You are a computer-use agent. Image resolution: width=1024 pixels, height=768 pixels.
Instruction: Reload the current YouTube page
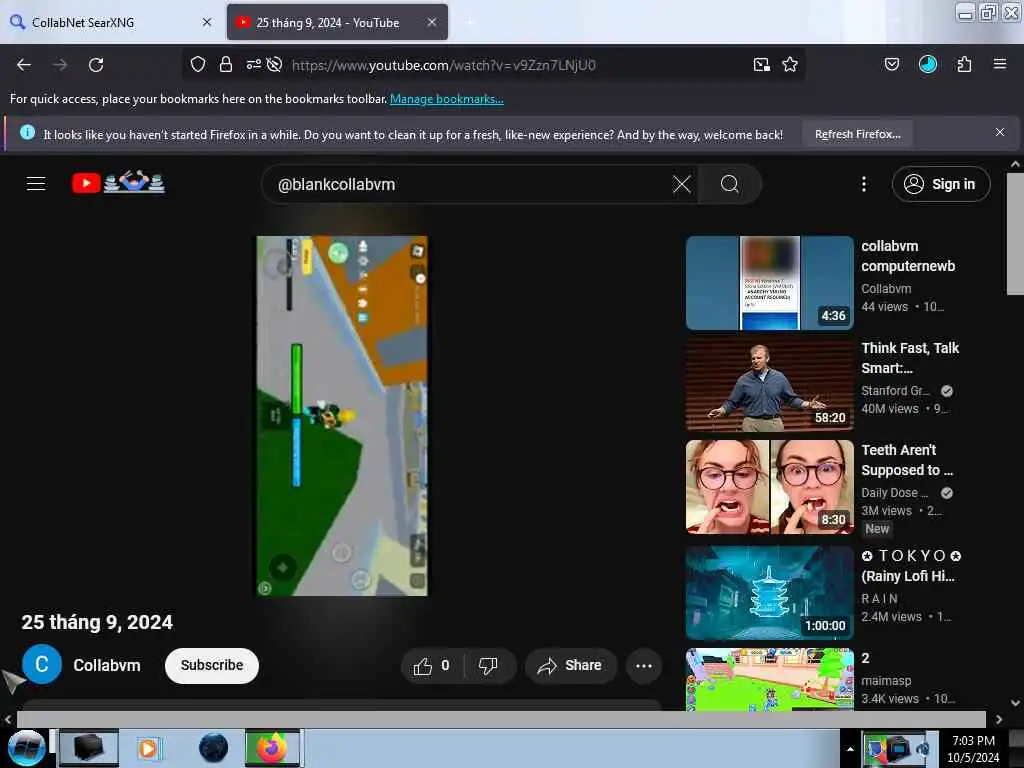(x=96, y=65)
